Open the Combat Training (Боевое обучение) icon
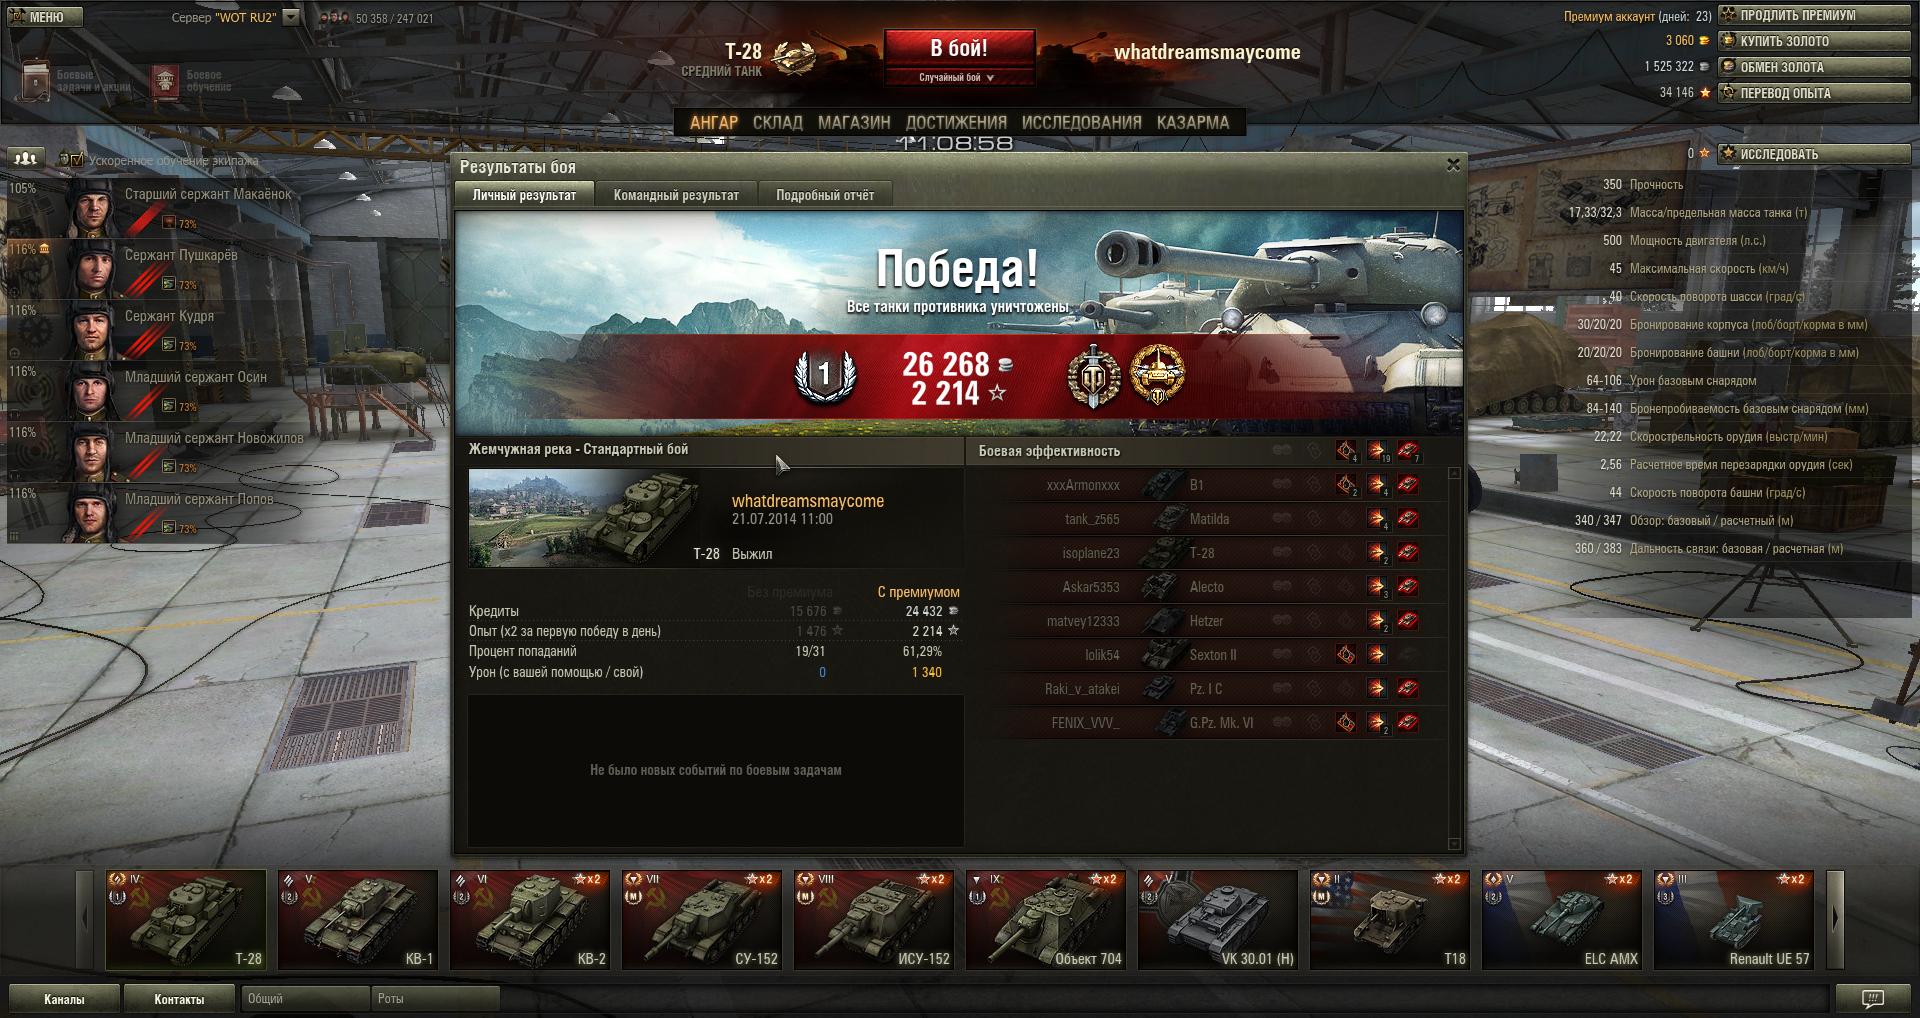Image resolution: width=1920 pixels, height=1018 pixels. (165, 81)
